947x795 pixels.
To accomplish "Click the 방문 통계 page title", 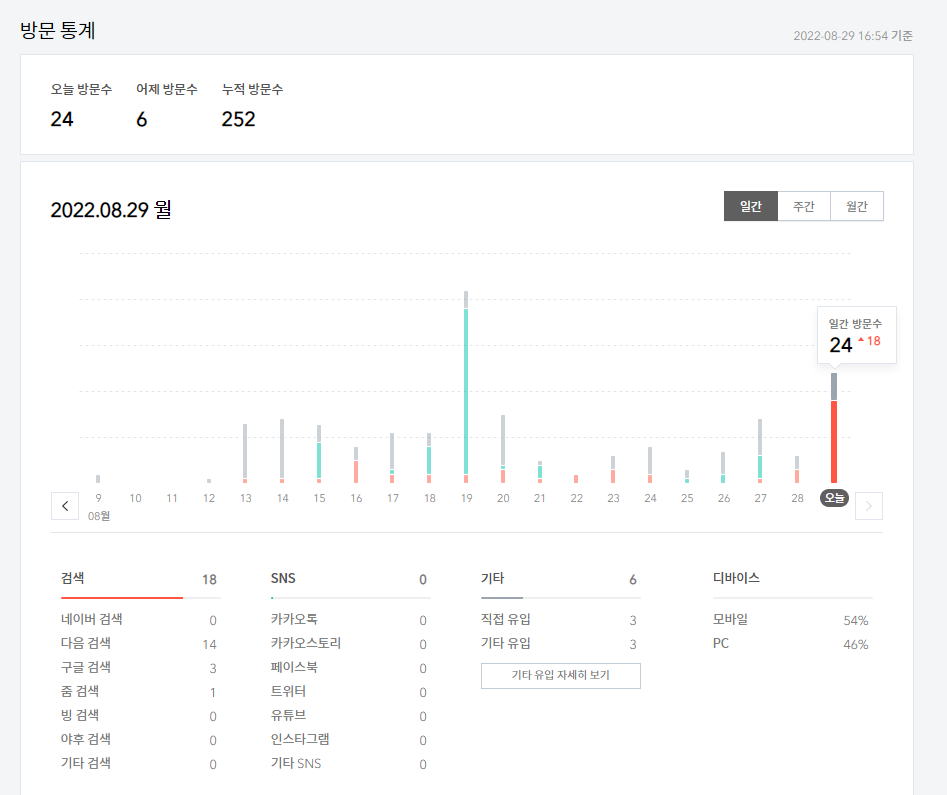I will [x=57, y=30].
